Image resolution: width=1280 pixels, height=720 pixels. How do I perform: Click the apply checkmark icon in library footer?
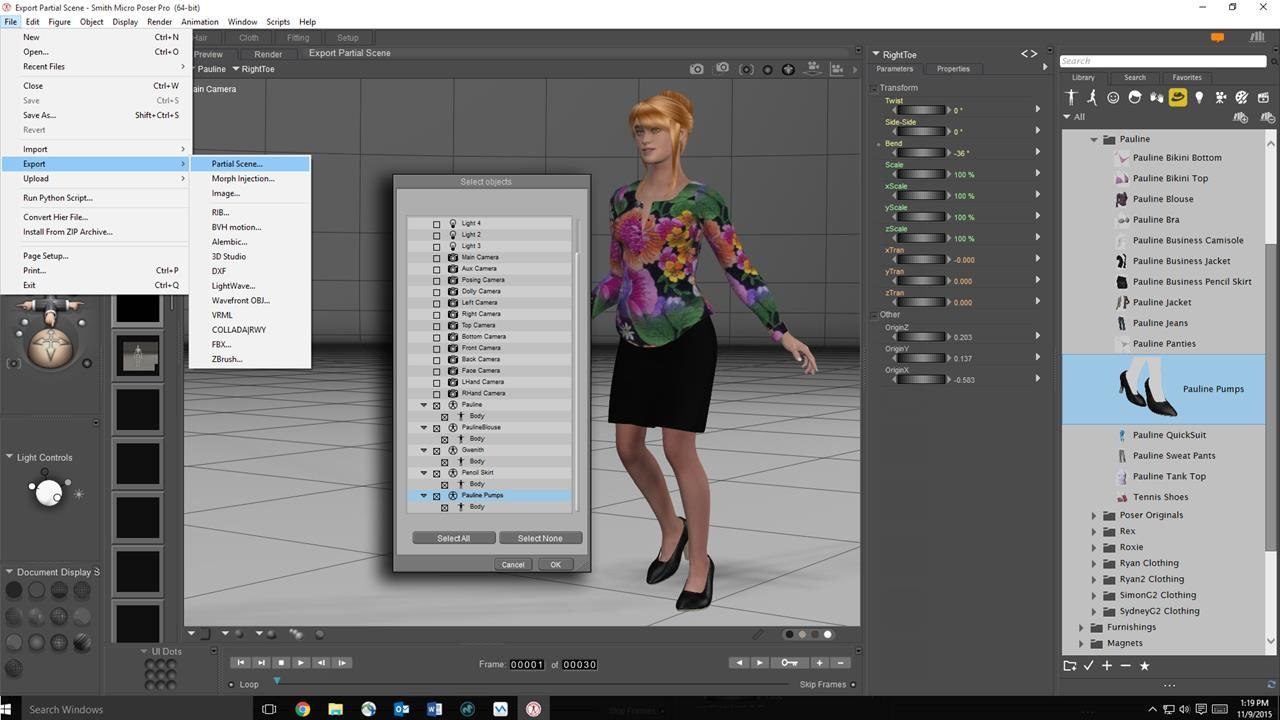pos(1088,665)
